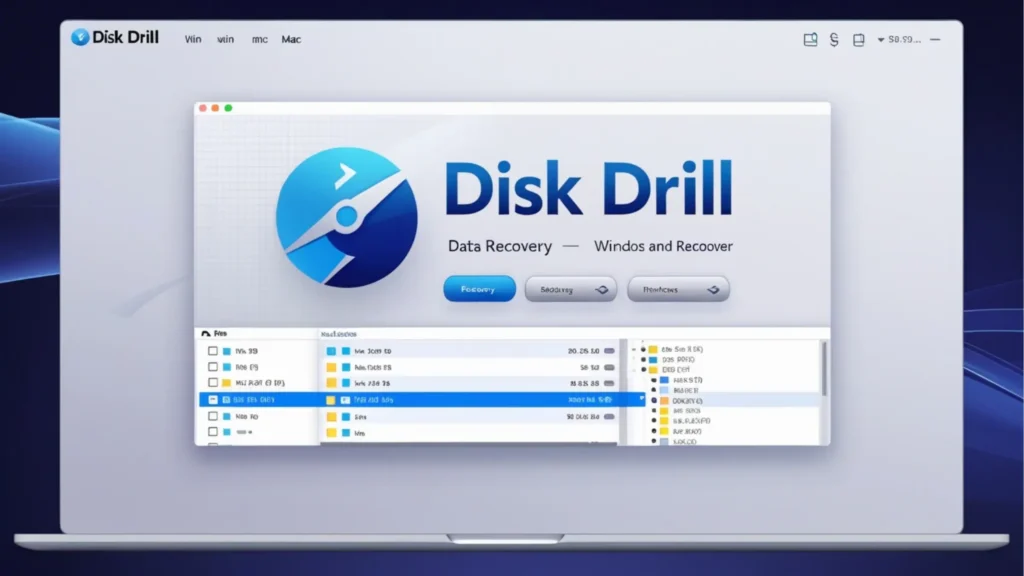Click the middle gray button beside the blue button
The width and height of the screenshot is (1024, 576).
pos(571,289)
